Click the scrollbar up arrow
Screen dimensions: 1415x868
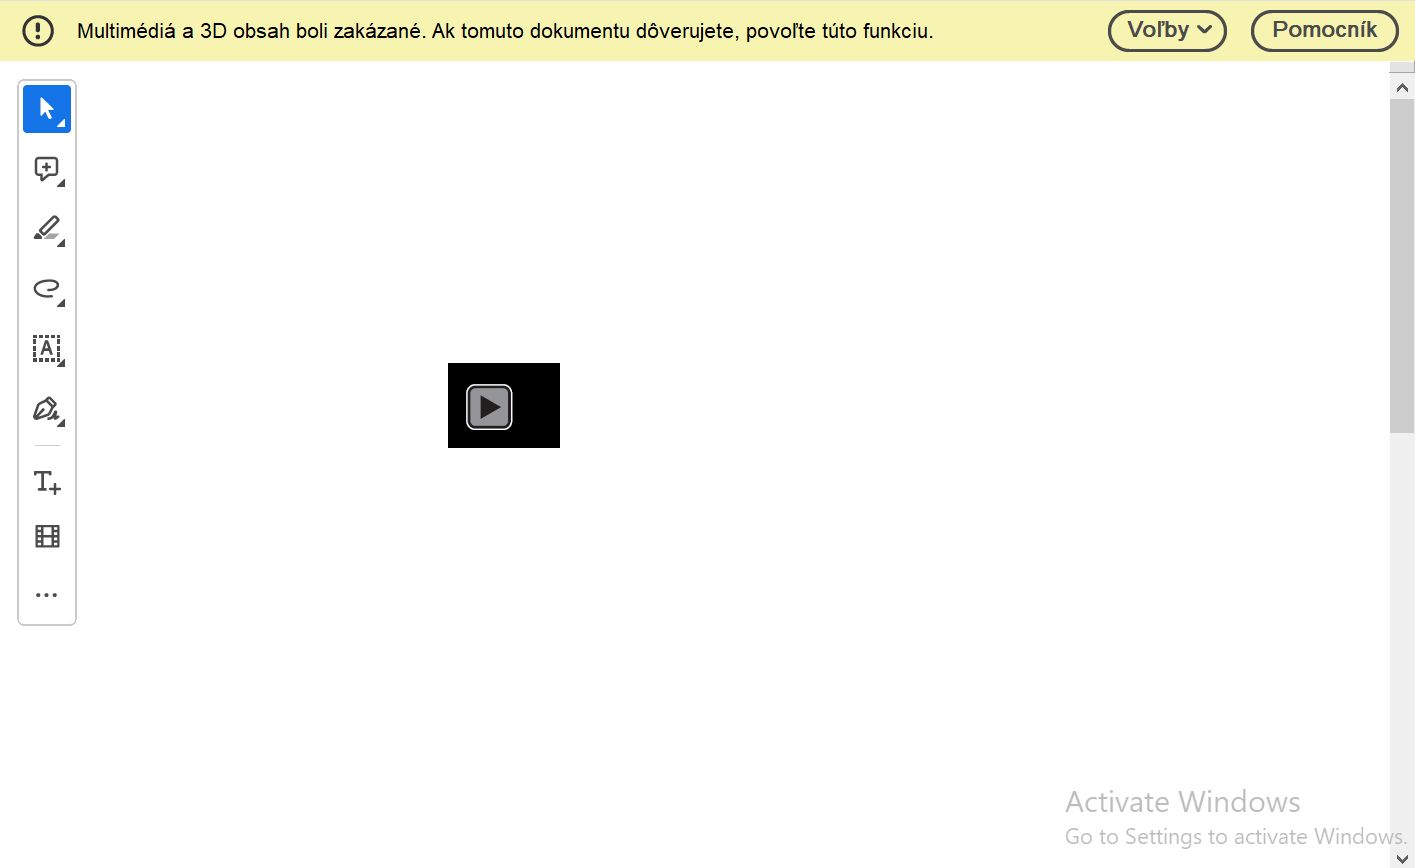1403,87
